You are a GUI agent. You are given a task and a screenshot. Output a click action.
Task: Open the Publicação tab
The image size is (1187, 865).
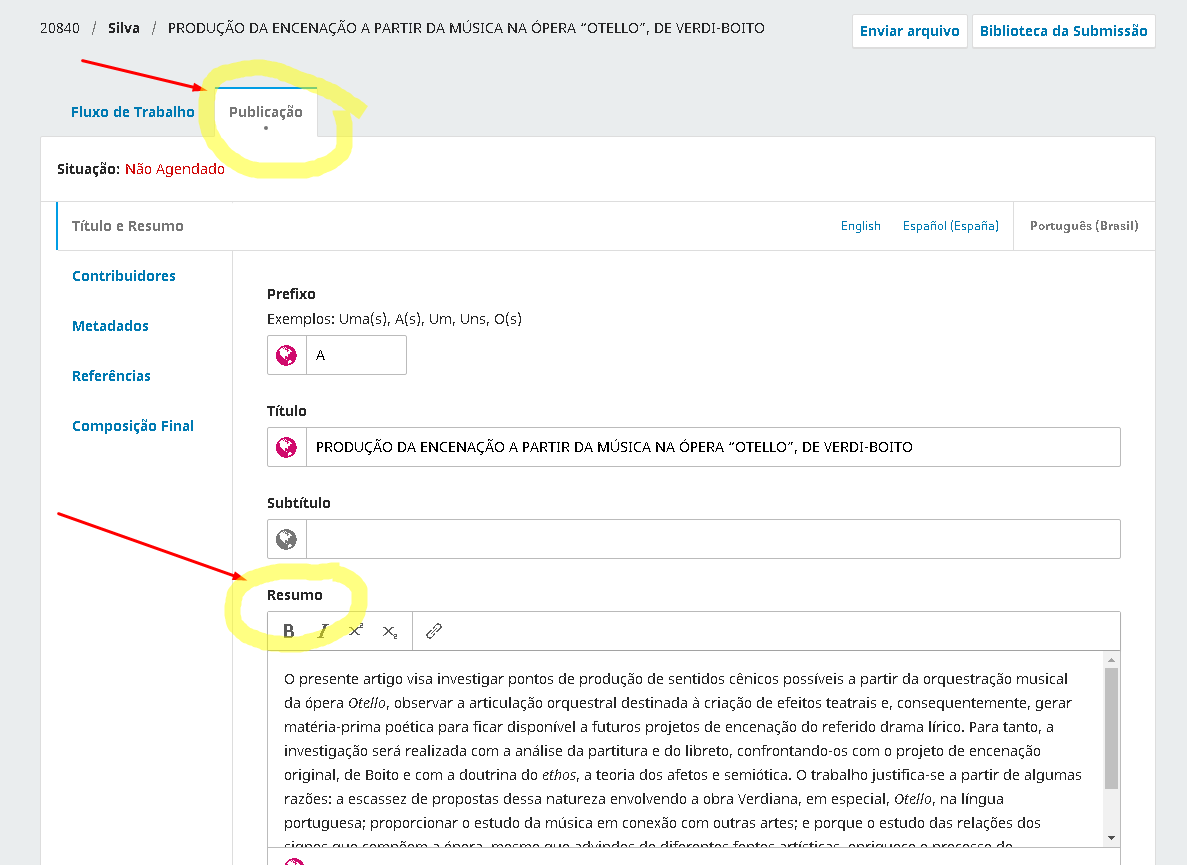pyautogui.click(x=265, y=112)
